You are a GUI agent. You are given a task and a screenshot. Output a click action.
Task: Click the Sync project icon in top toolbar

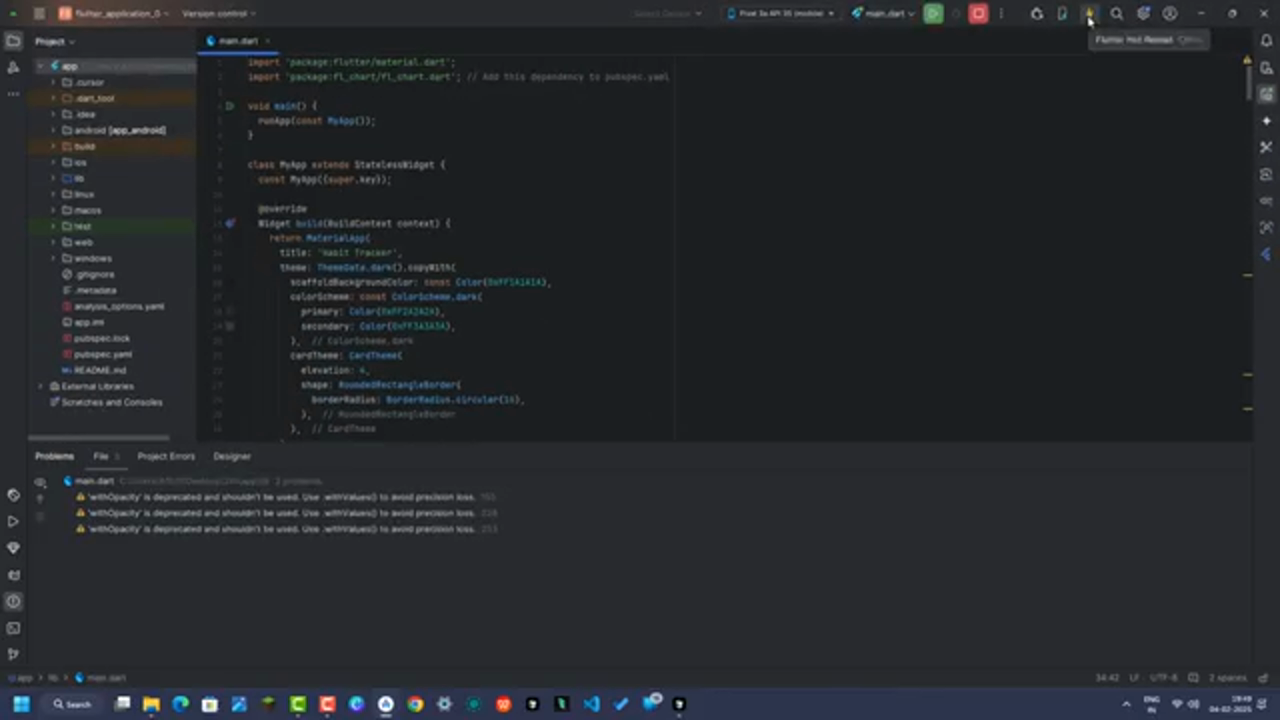1036,14
